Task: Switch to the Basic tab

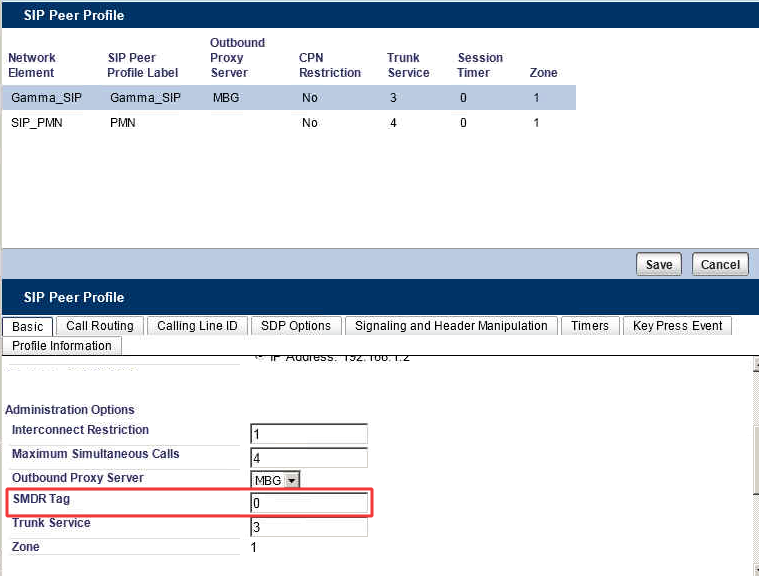Action: [x=27, y=326]
